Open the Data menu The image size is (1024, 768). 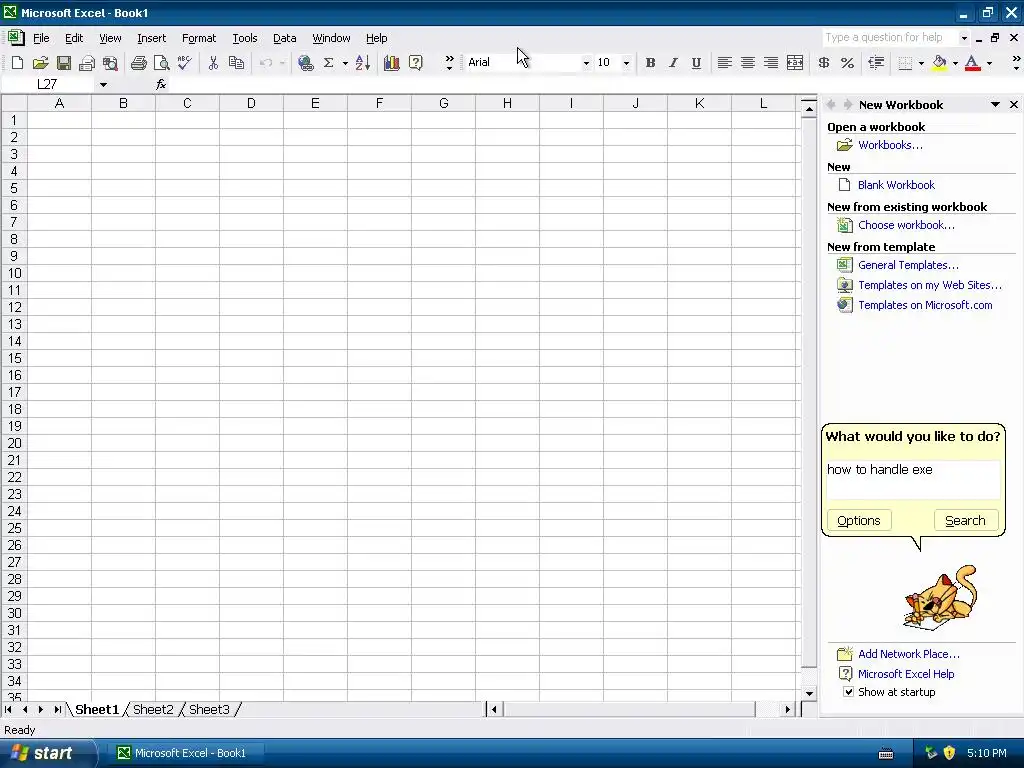[285, 38]
